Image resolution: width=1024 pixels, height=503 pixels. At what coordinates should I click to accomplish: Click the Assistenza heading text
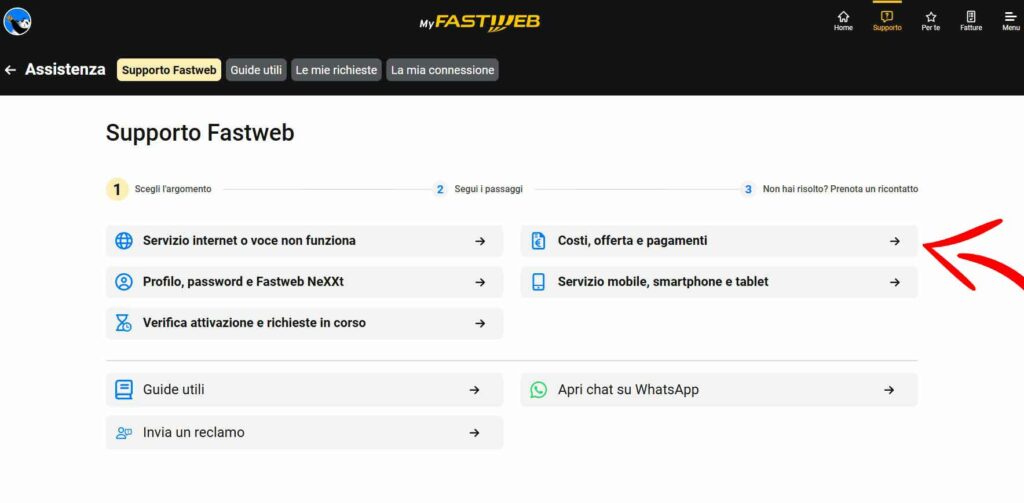click(65, 70)
